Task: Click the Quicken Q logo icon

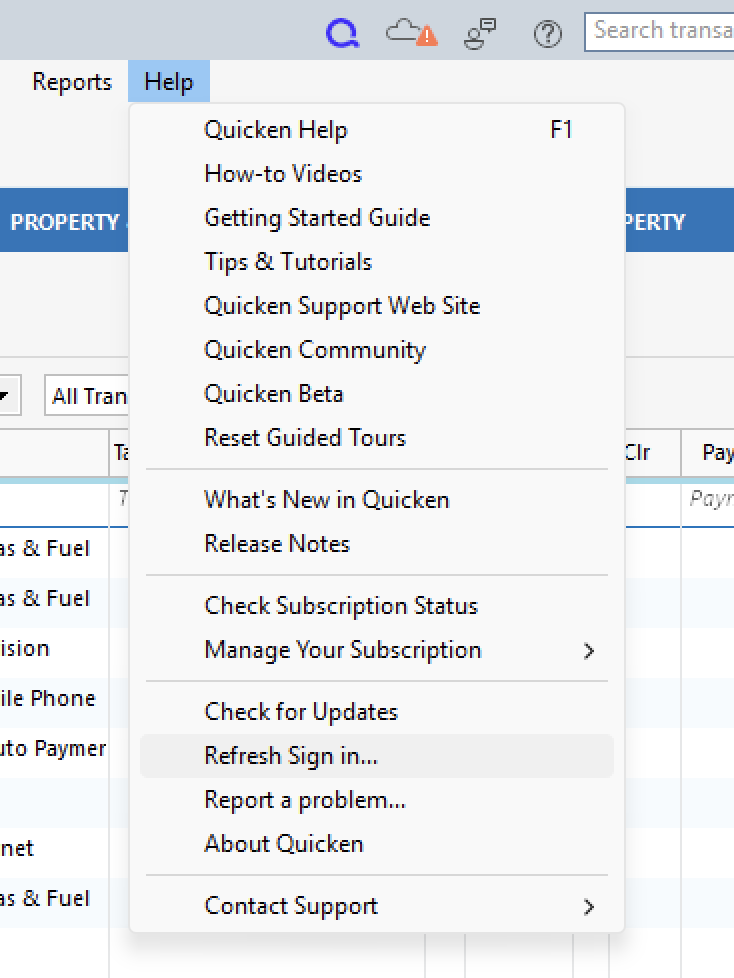Action: click(x=342, y=34)
